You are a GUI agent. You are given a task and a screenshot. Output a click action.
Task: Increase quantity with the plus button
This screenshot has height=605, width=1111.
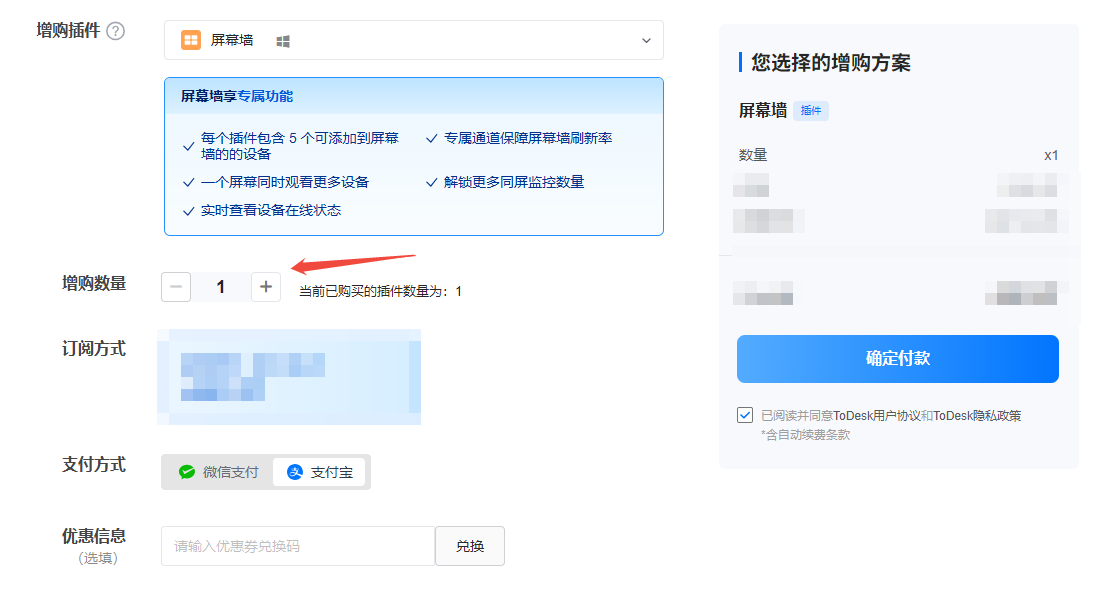tap(266, 287)
